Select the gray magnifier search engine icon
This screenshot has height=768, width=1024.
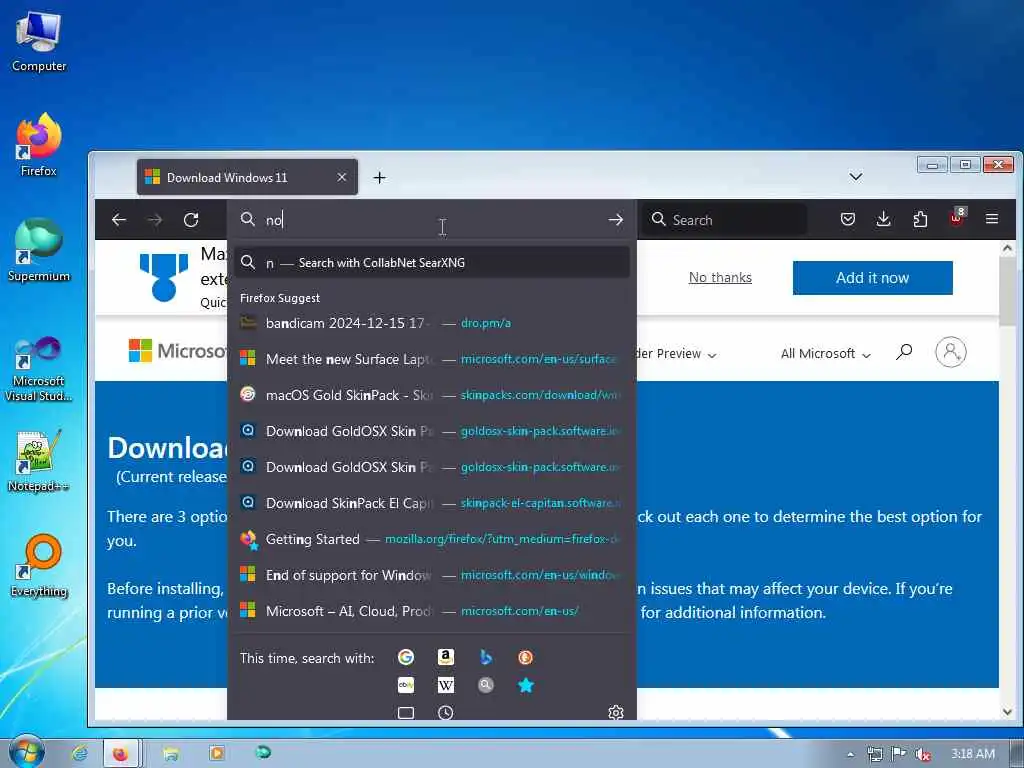(485, 685)
